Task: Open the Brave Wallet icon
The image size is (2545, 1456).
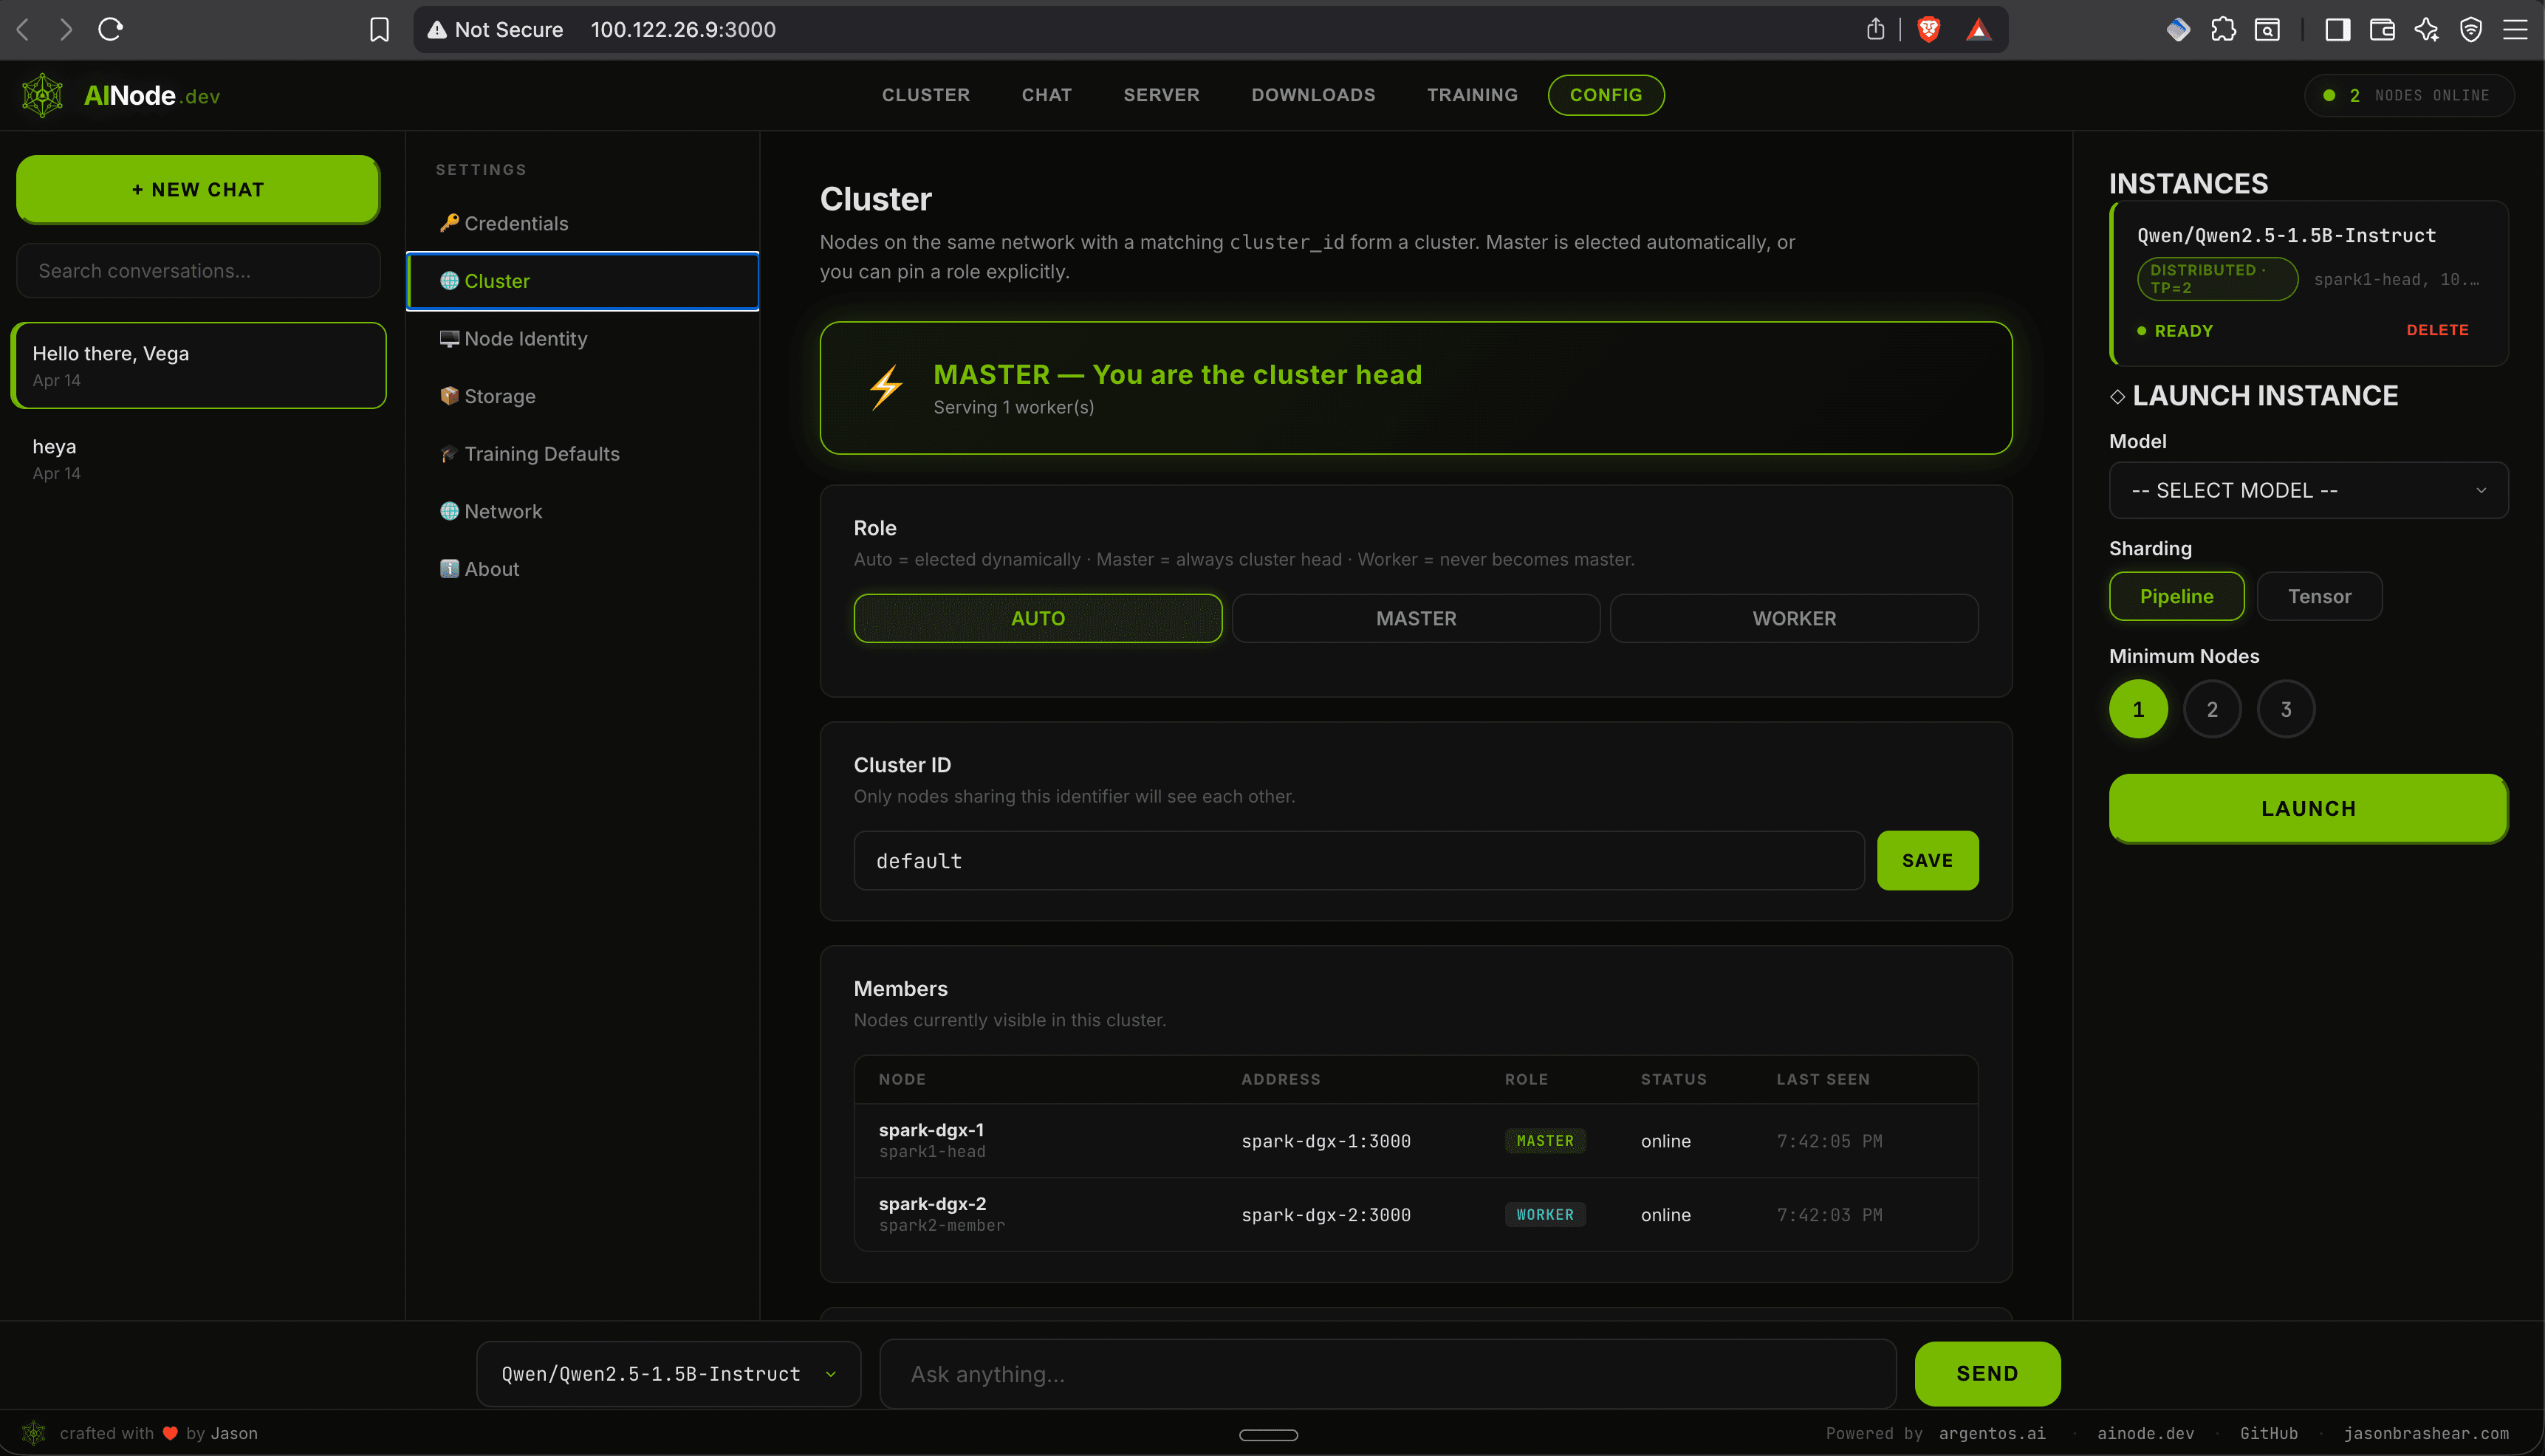Action: point(2382,29)
